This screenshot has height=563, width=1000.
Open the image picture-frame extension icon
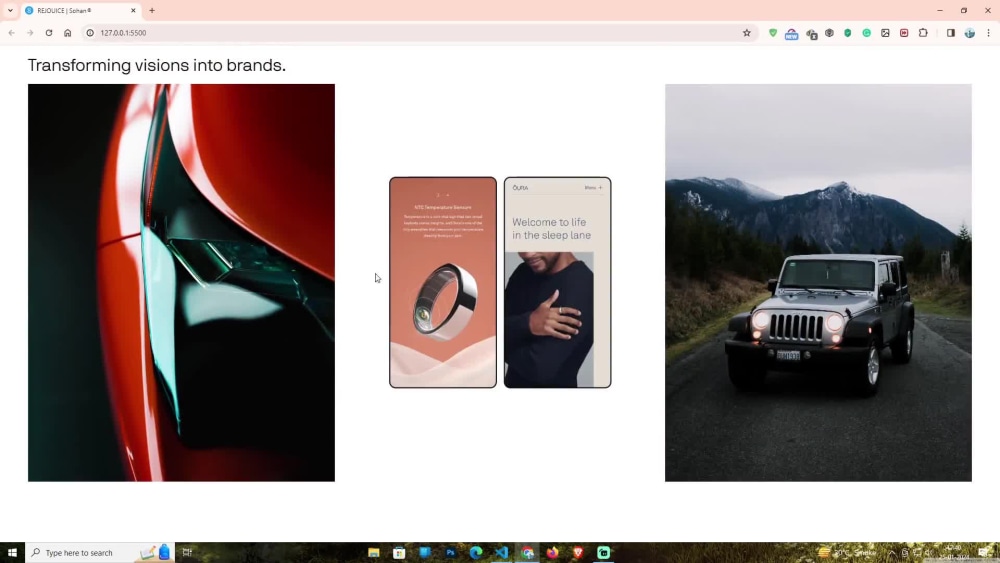point(885,33)
